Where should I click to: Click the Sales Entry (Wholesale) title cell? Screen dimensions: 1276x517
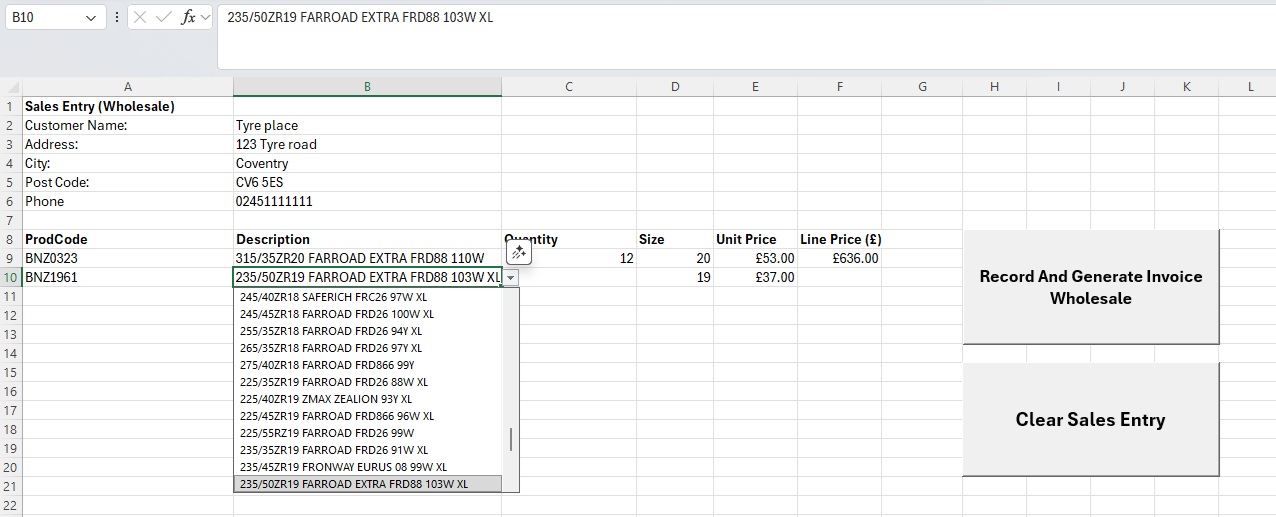127,106
